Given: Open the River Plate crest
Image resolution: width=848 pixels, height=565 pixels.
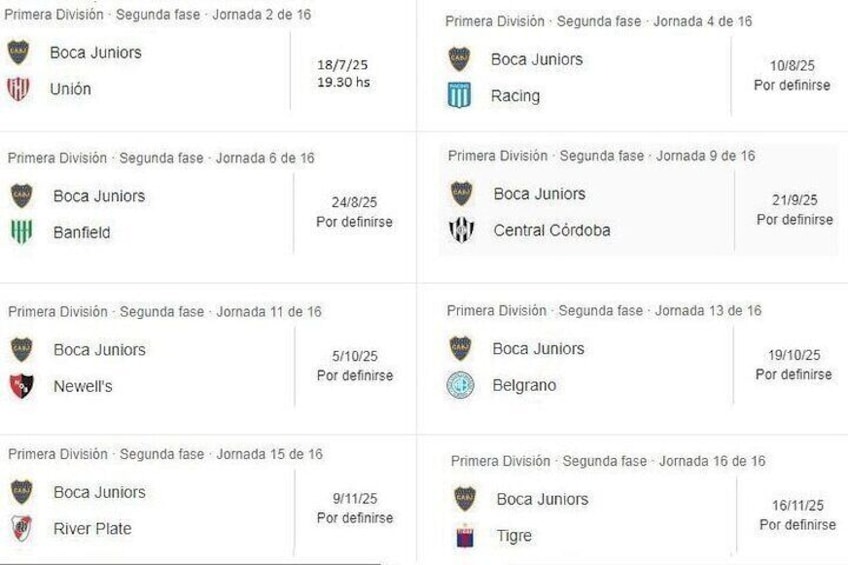Looking at the screenshot, I should click(x=21, y=528).
